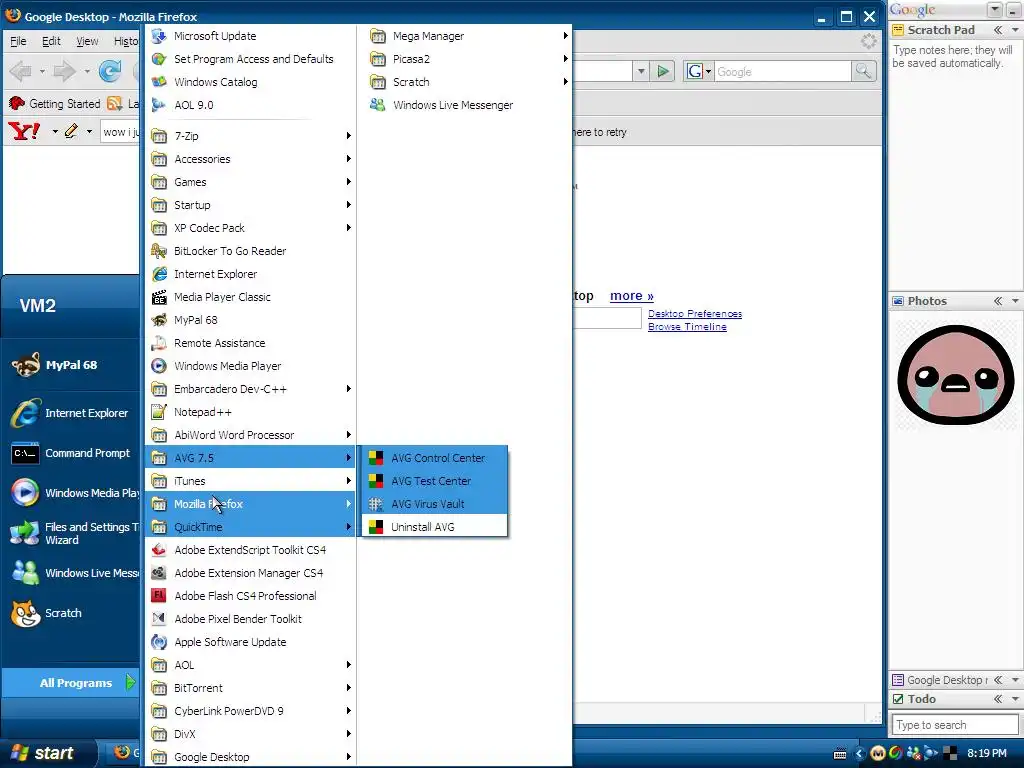Open pinned MyPal 68 in Start menu
The width and height of the screenshot is (1024, 768).
click(71, 365)
